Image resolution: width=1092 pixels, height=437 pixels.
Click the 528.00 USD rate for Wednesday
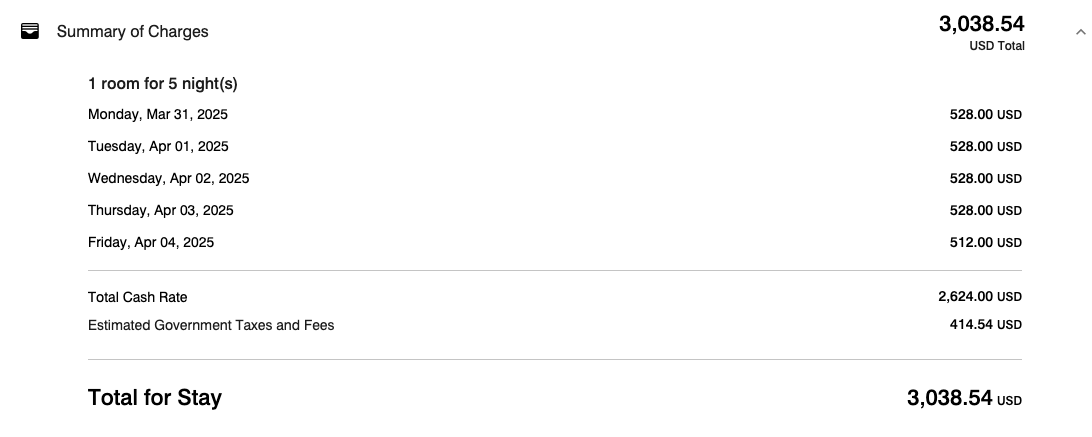pos(985,178)
